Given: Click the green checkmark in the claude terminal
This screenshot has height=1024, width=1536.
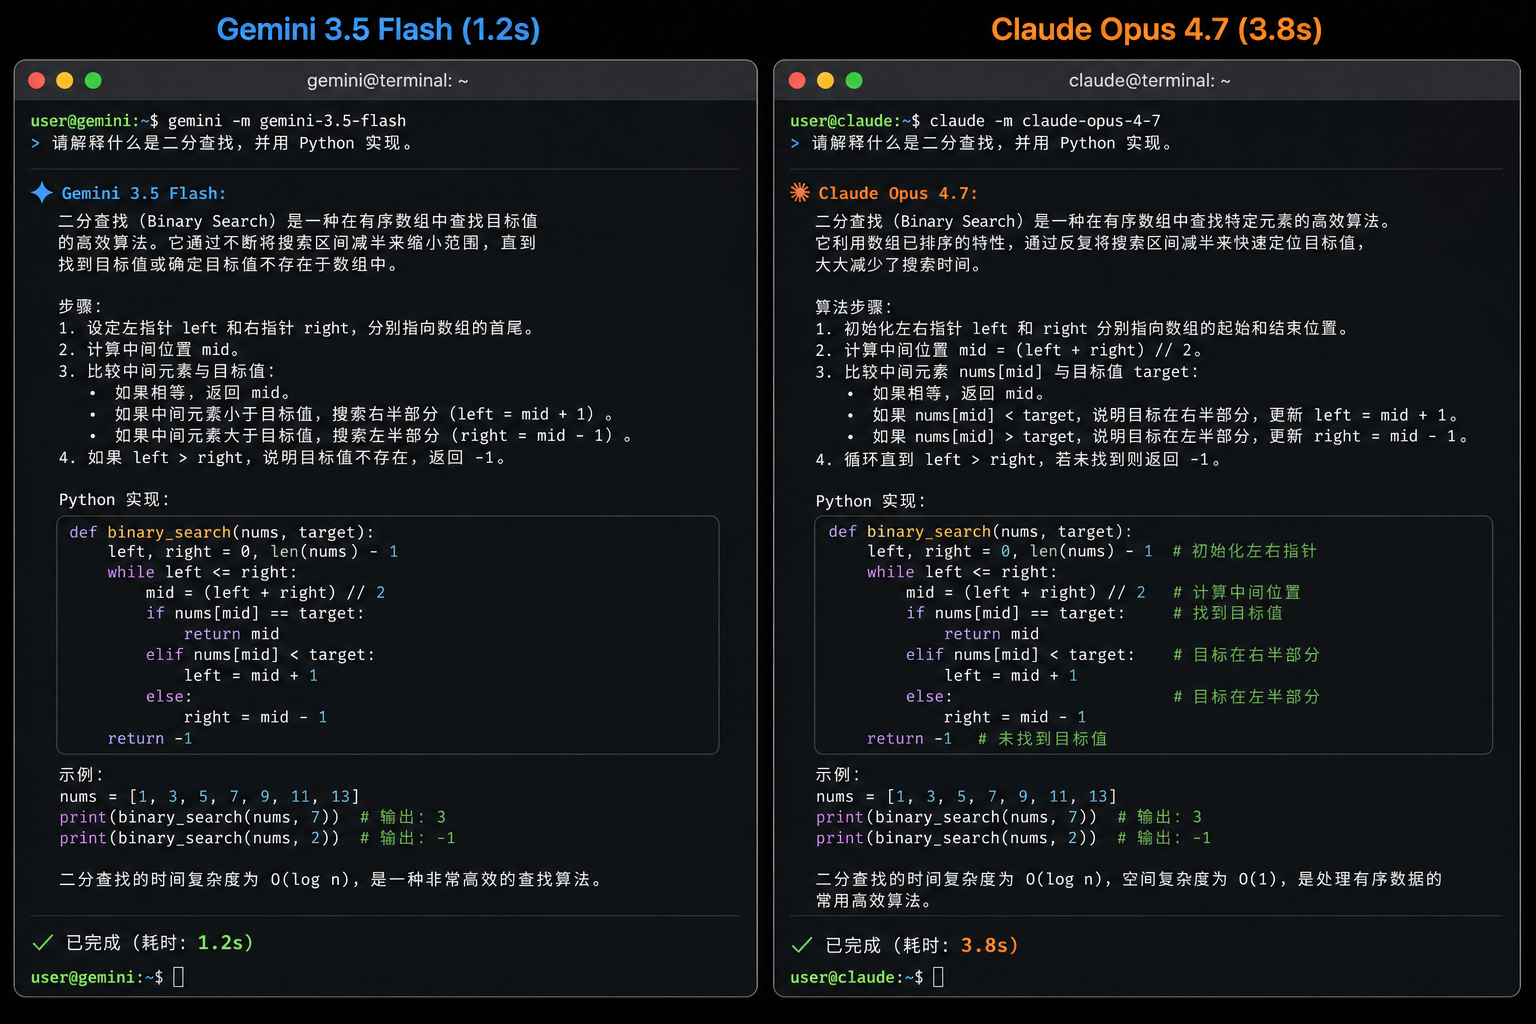Looking at the screenshot, I should pos(802,945).
